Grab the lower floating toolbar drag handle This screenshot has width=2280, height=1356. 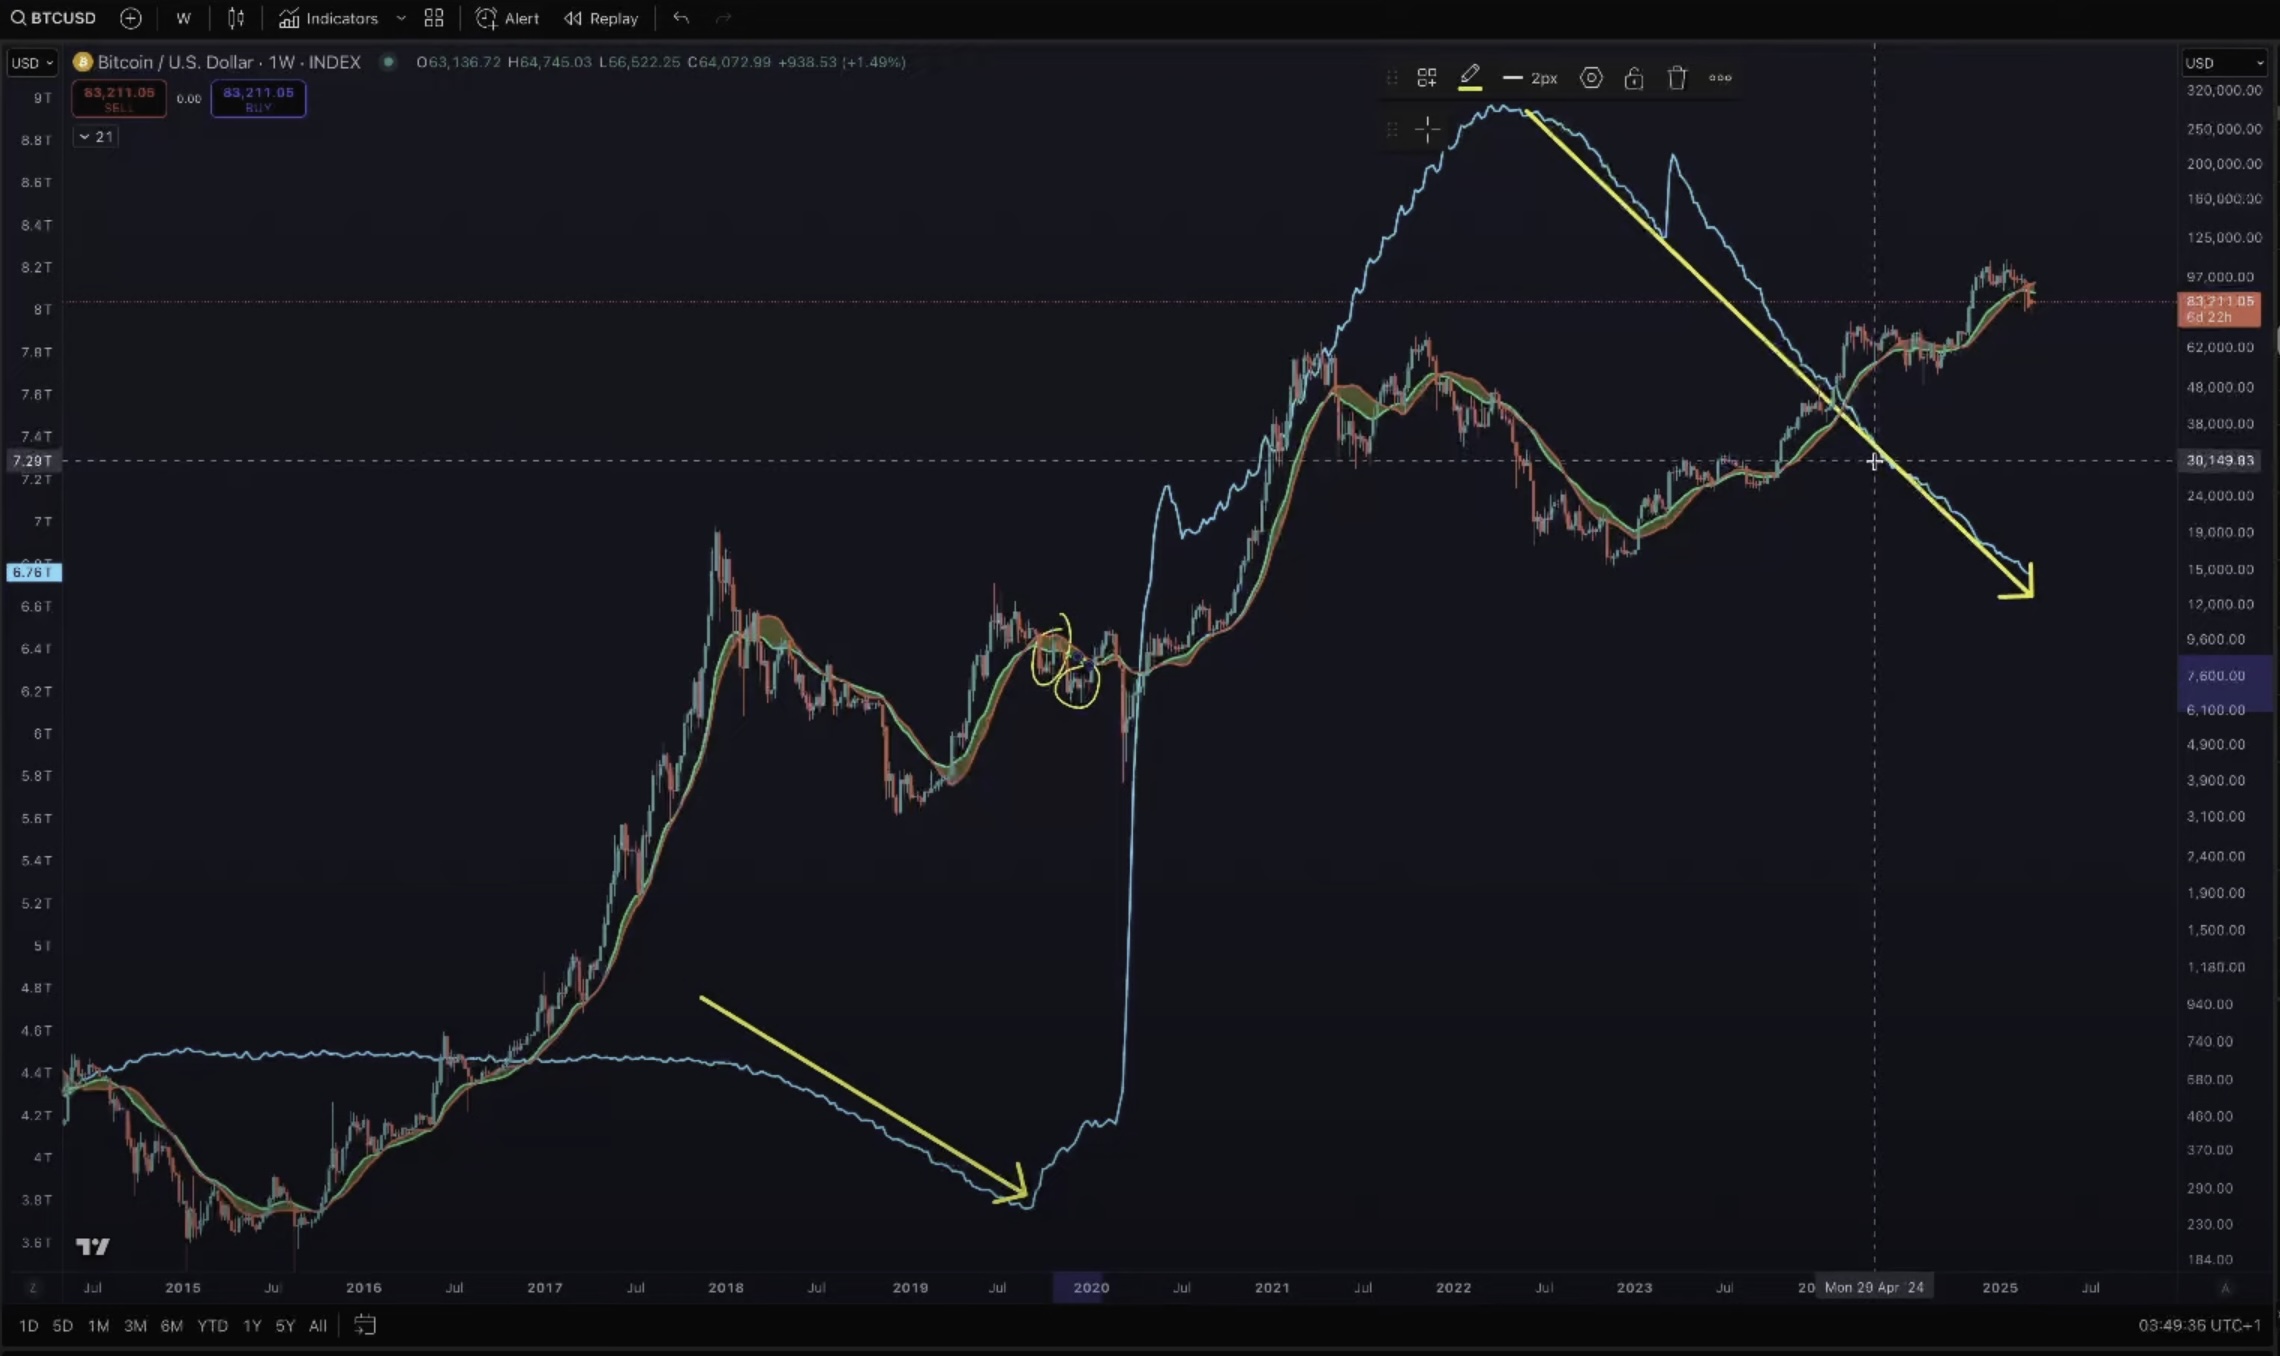click(1391, 129)
